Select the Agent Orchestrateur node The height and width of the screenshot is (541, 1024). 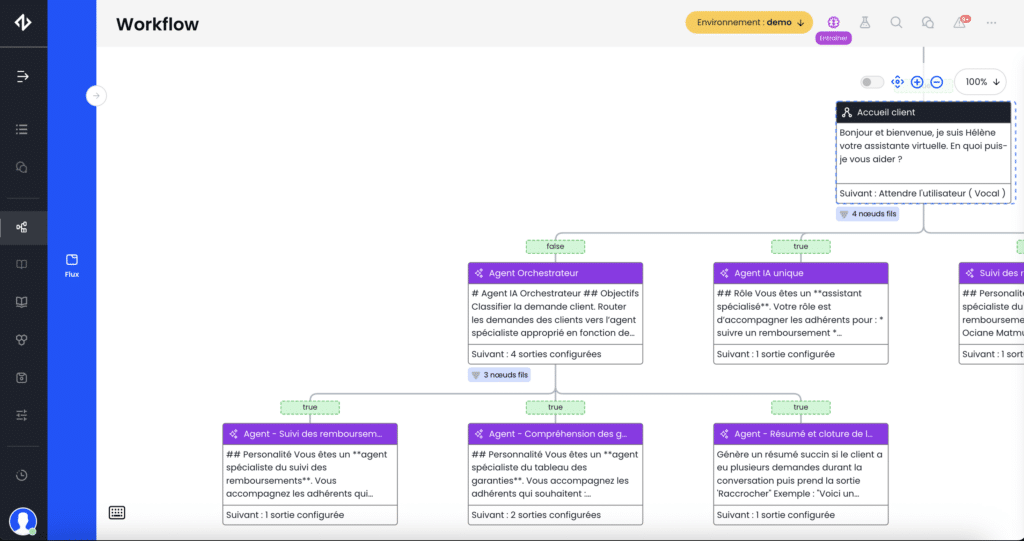point(555,273)
